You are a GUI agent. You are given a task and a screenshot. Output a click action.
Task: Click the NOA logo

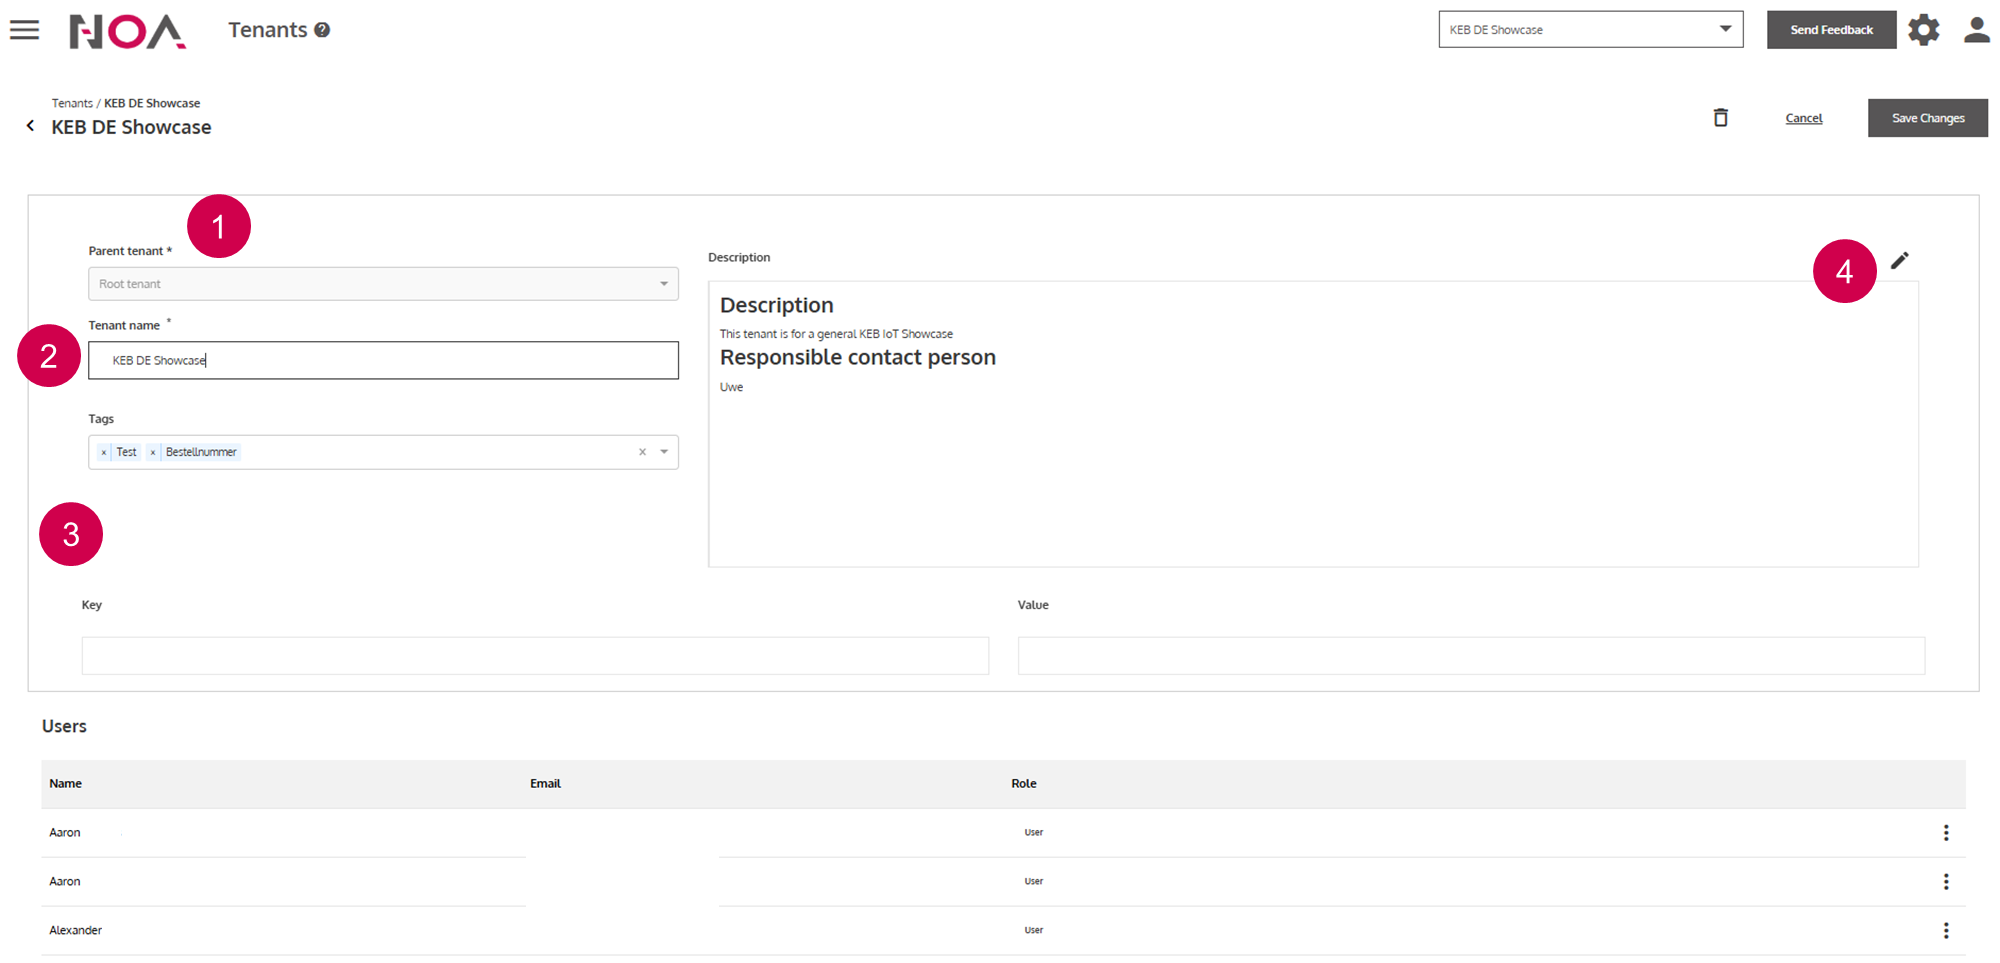(x=127, y=31)
